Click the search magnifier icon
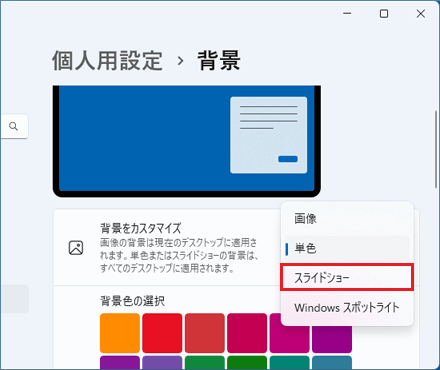 pyautogui.click(x=13, y=126)
